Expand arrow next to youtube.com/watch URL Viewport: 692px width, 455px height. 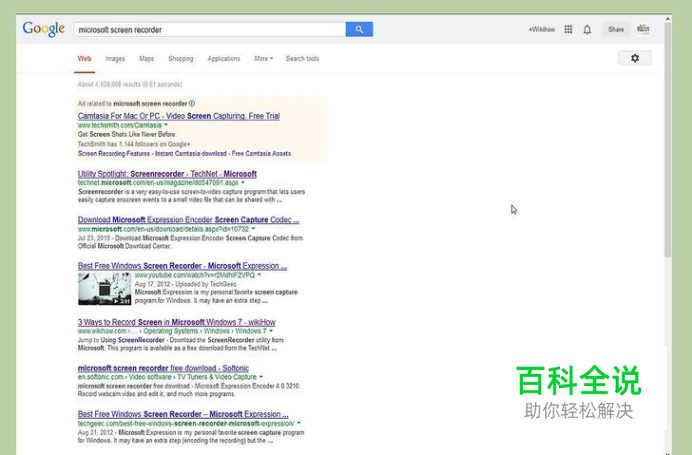(x=259, y=275)
